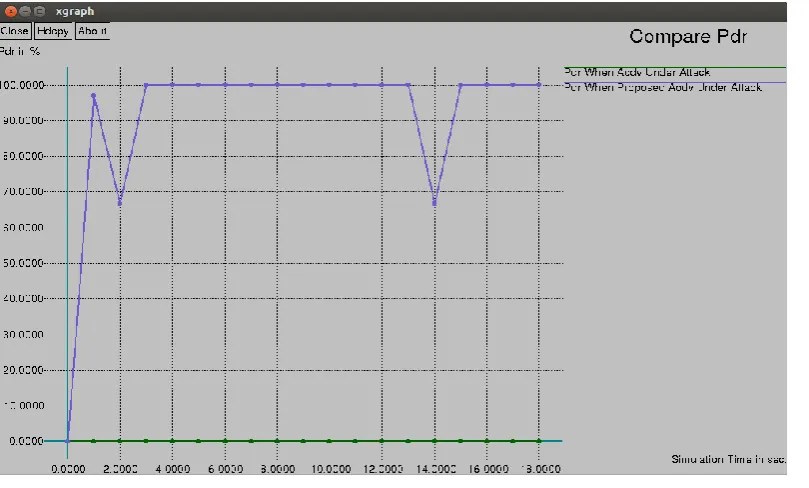This screenshot has height=488, width=809.
Task: Click purple data point dip at time 14
Action: click(x=434, y=203)
